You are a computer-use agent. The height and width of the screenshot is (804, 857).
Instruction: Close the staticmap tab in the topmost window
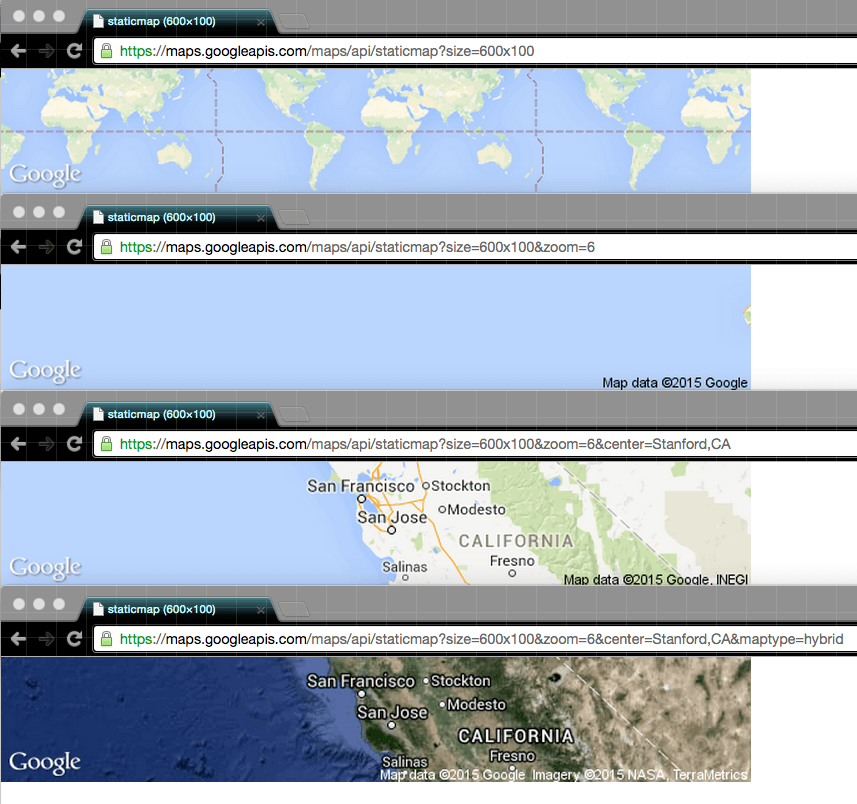261,22
